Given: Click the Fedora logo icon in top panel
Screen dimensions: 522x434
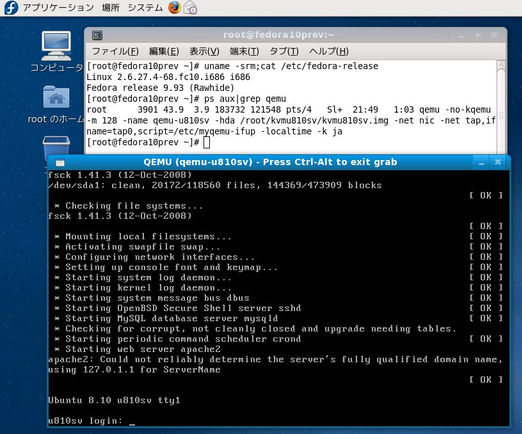Looking at the screenshot, I should pyautogui.click(x=11, y=7).
